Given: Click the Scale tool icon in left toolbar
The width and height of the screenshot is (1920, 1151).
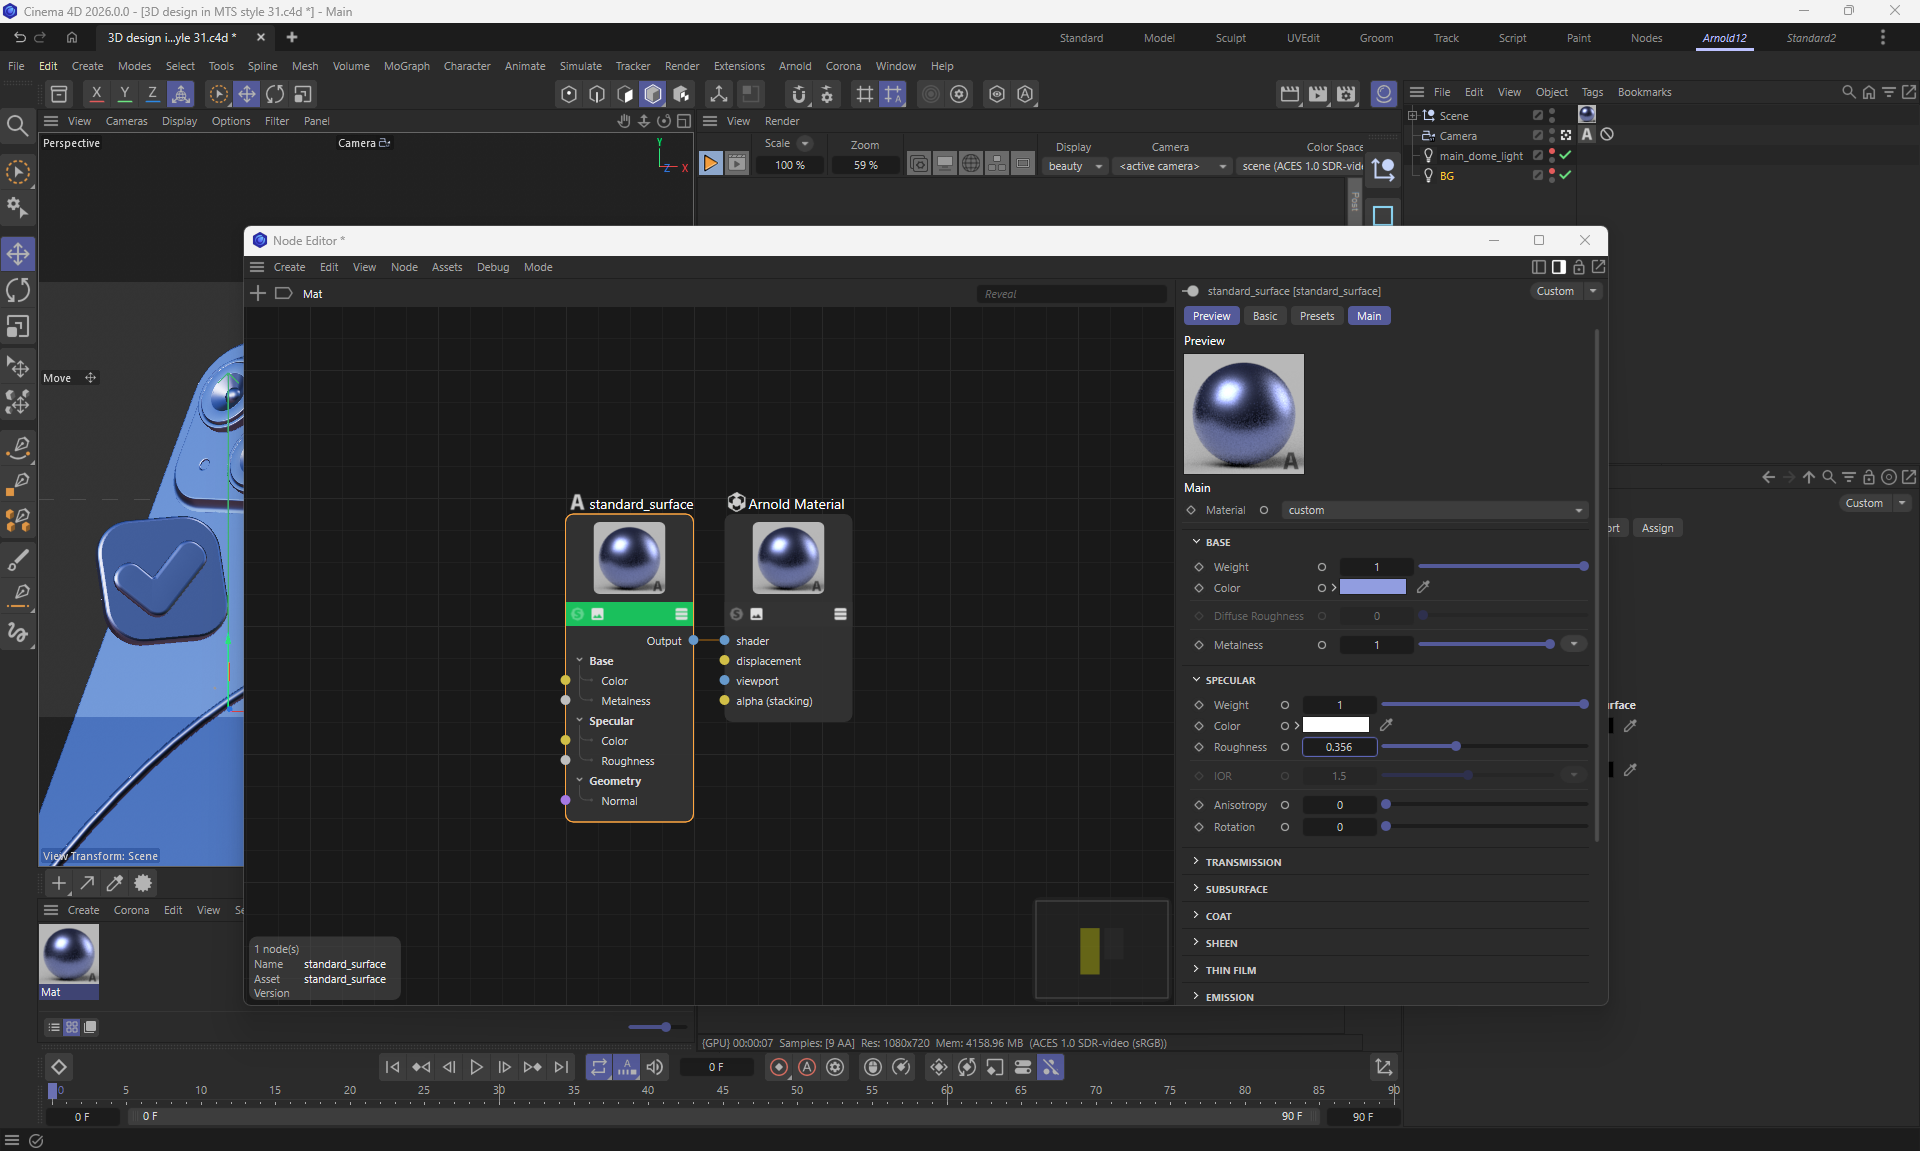Looking at the screenshot, I should [18, 327].
